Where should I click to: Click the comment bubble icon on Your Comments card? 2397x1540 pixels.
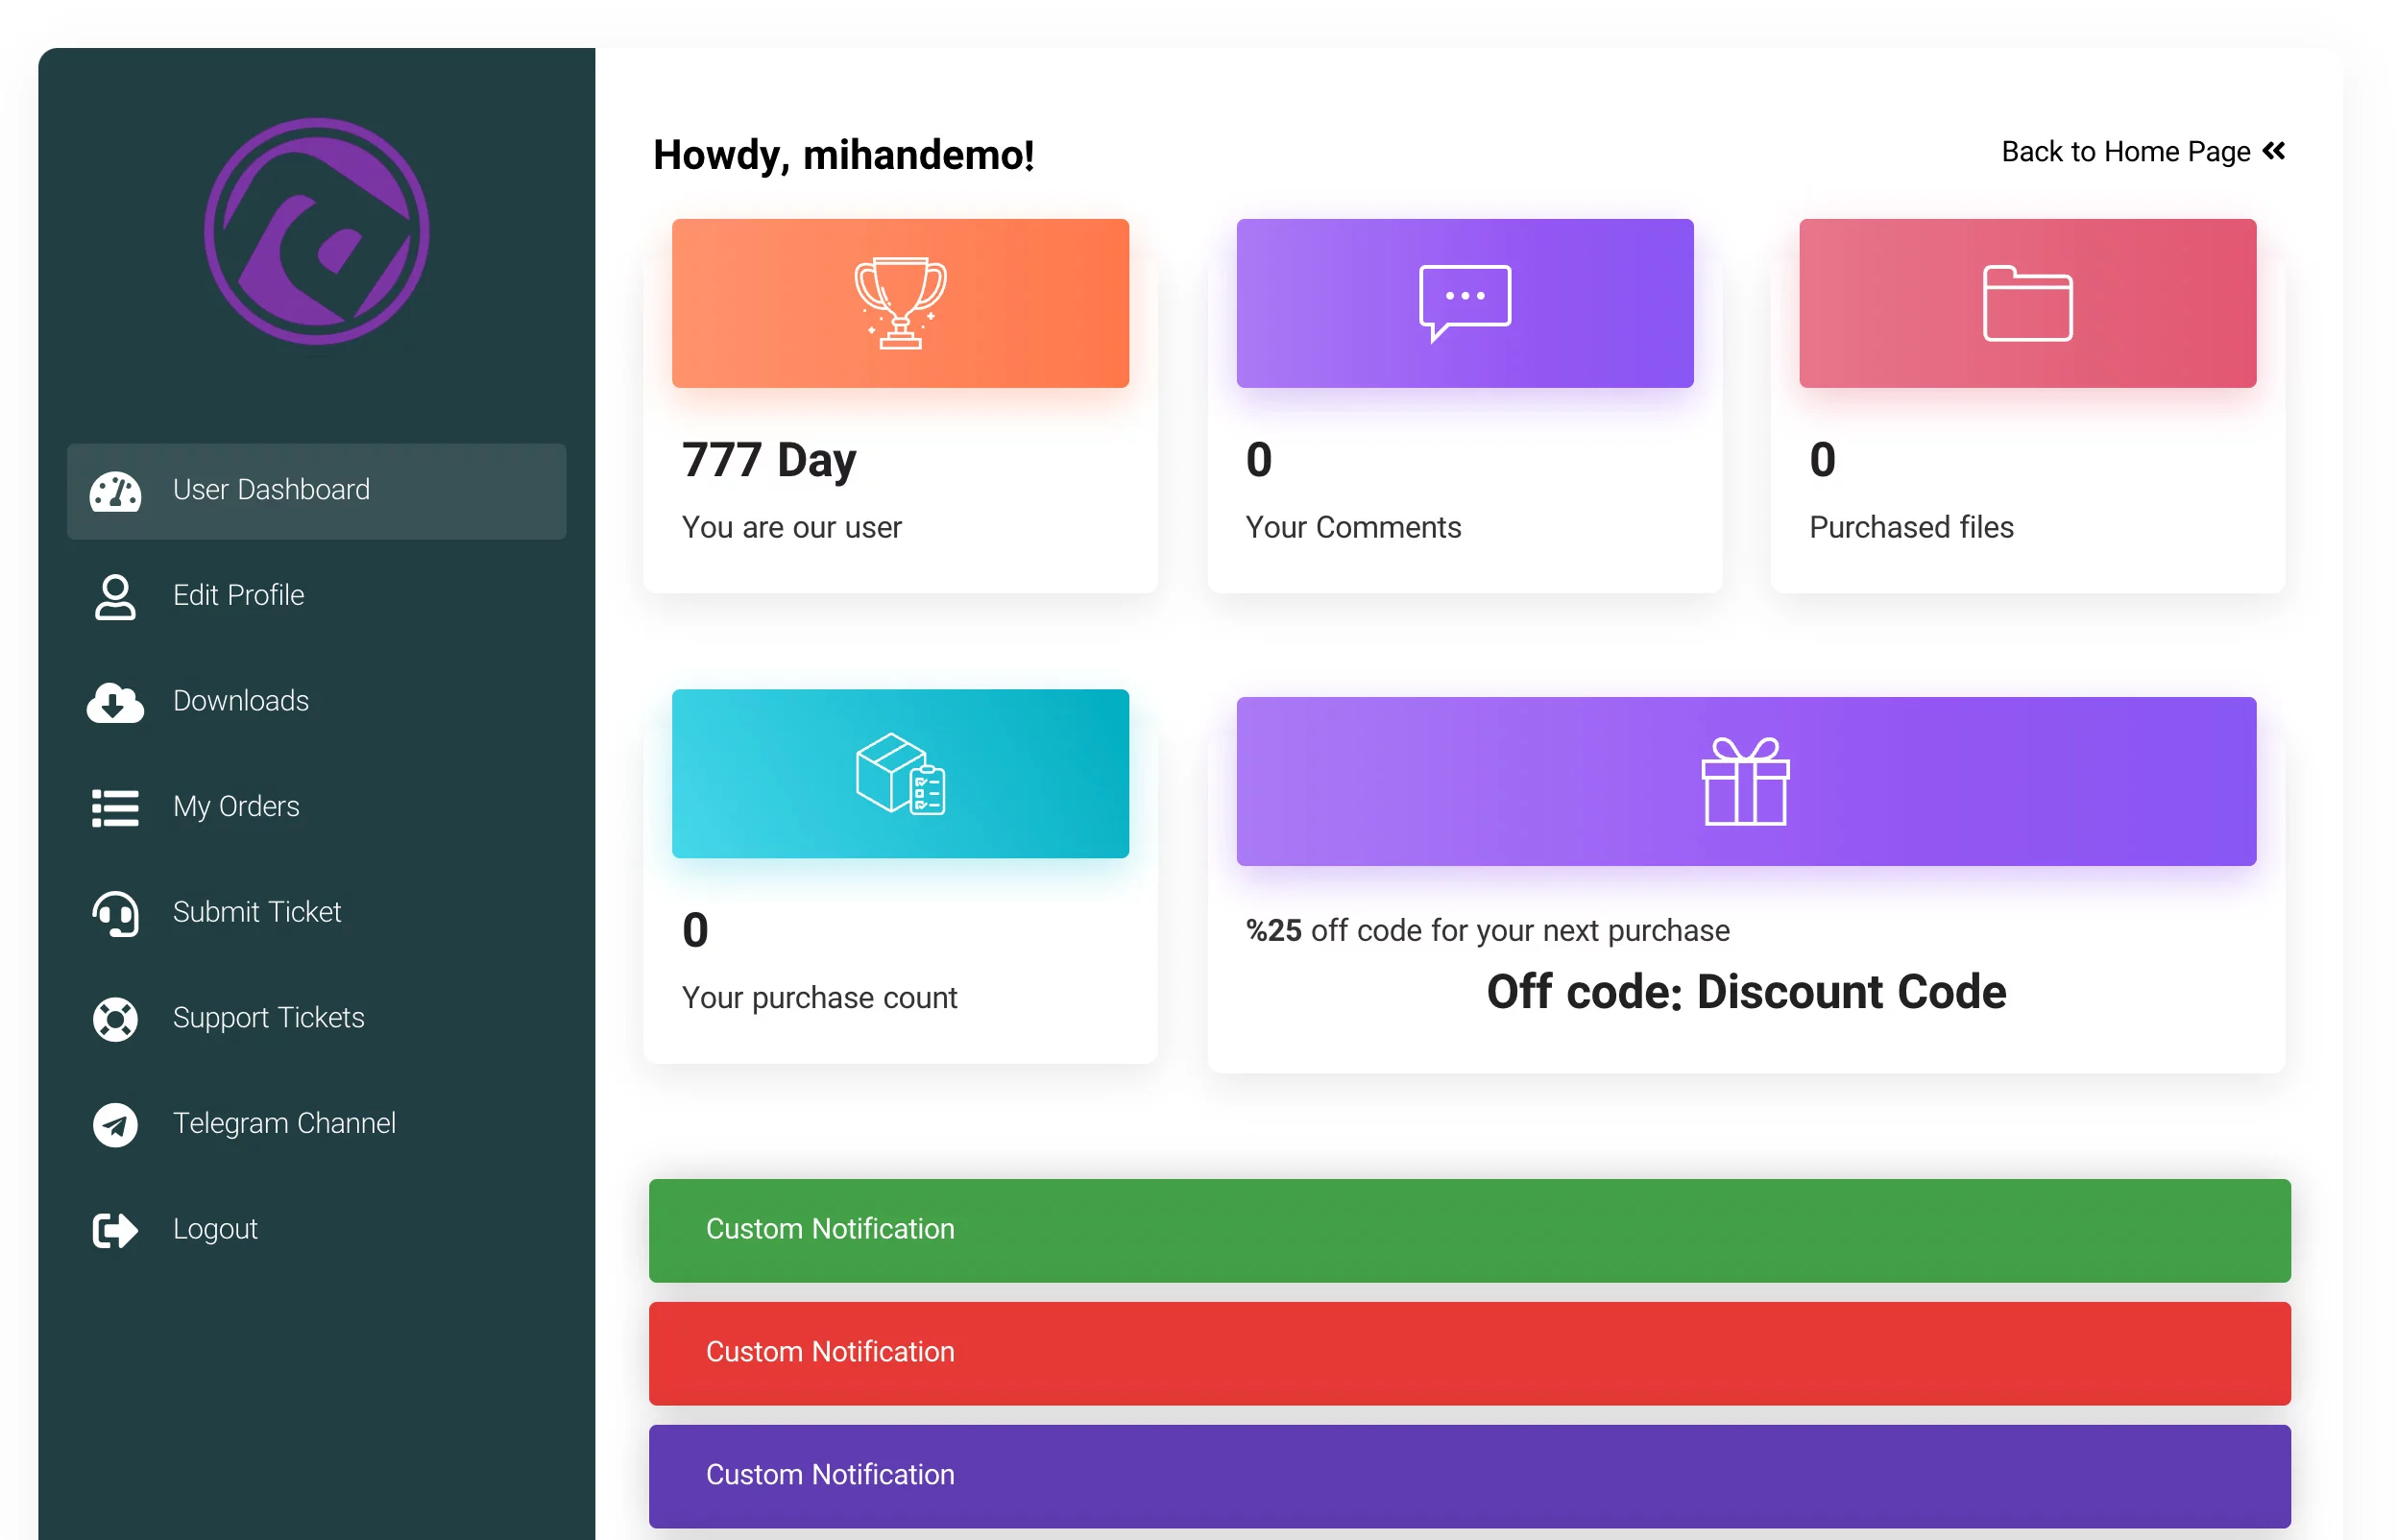click(x=1464, y=298)
